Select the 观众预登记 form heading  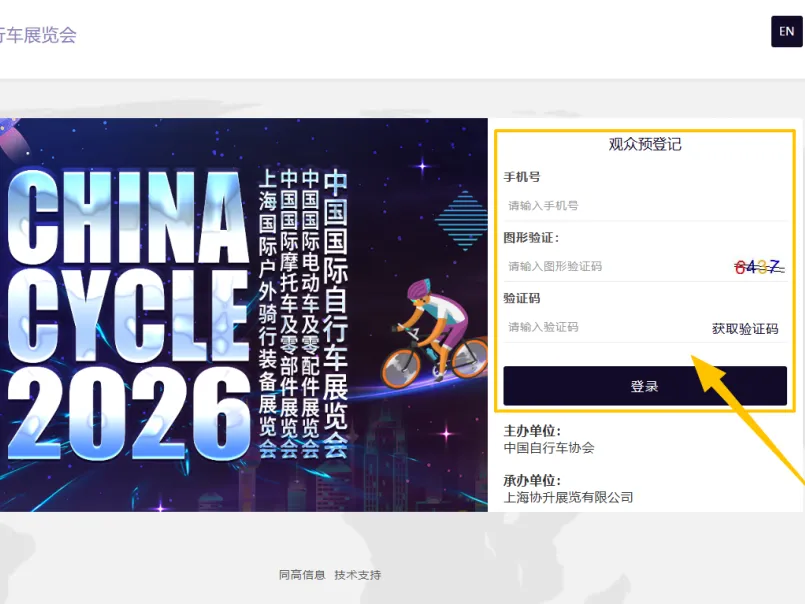(645, 144)
